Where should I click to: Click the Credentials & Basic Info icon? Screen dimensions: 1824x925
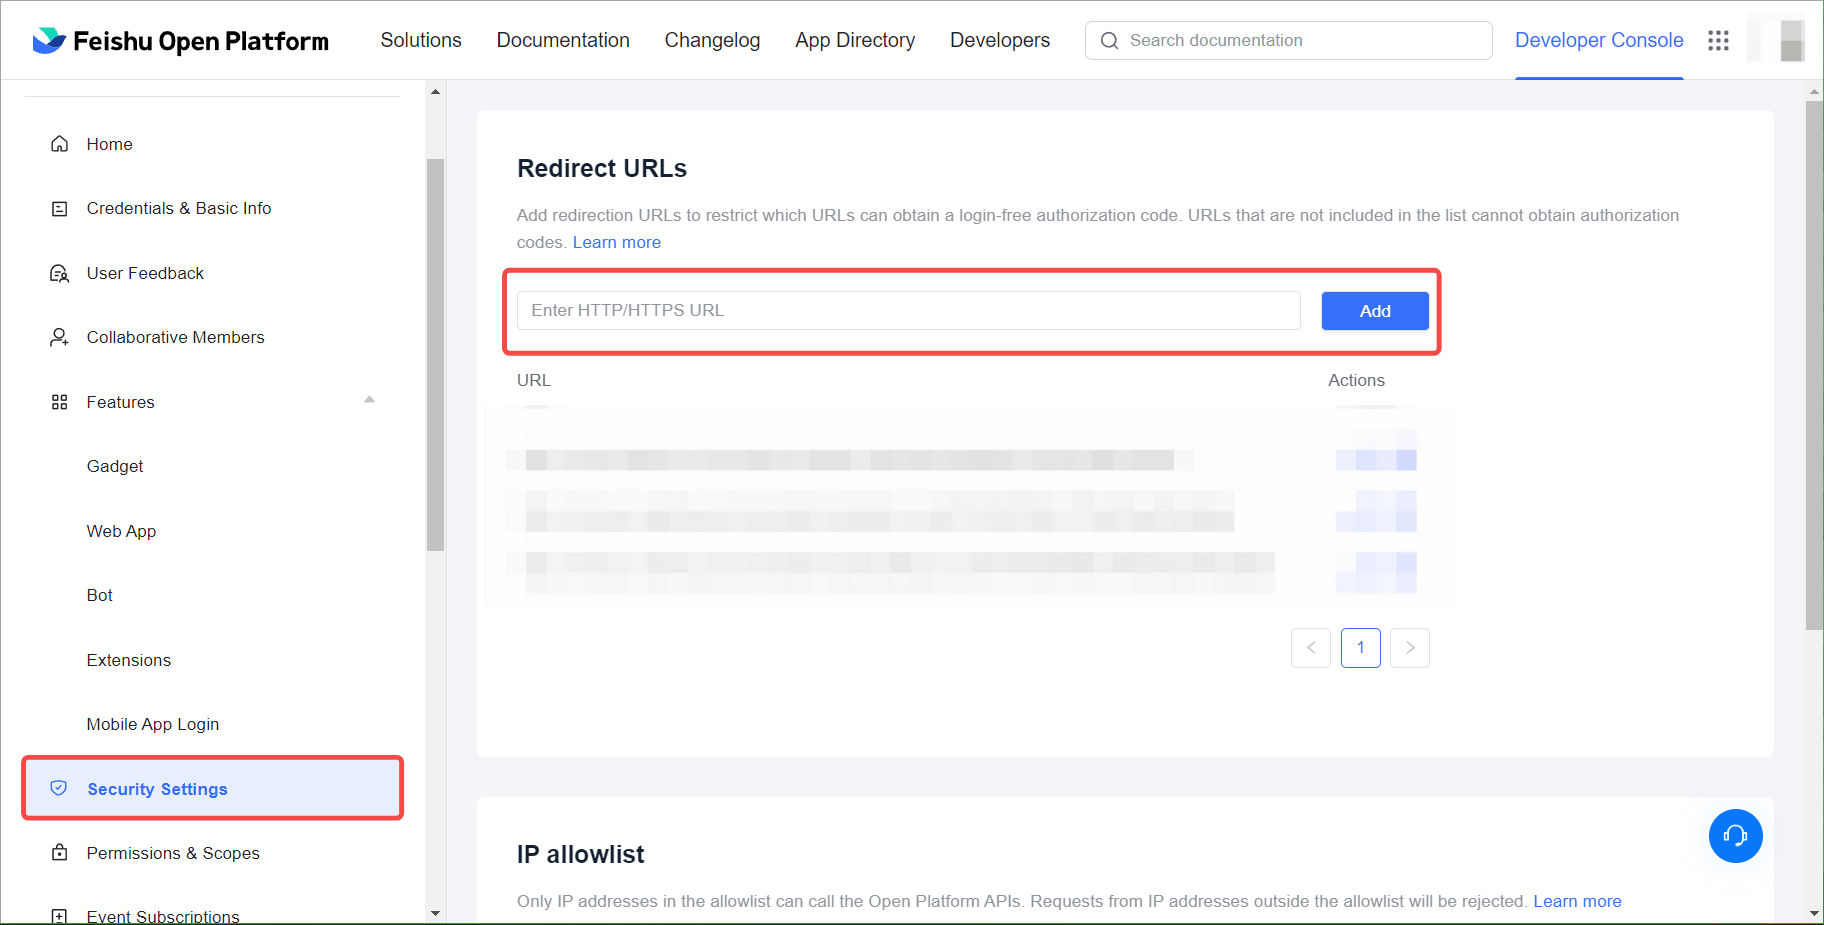point(60,209)
